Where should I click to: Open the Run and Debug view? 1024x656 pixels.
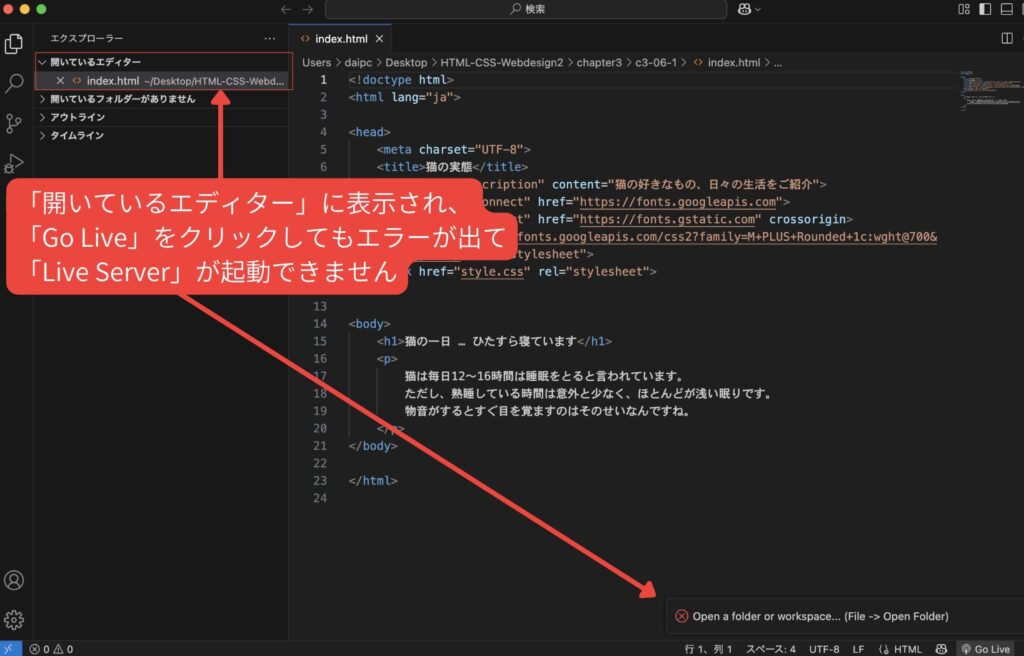click(x=14, y=163)
